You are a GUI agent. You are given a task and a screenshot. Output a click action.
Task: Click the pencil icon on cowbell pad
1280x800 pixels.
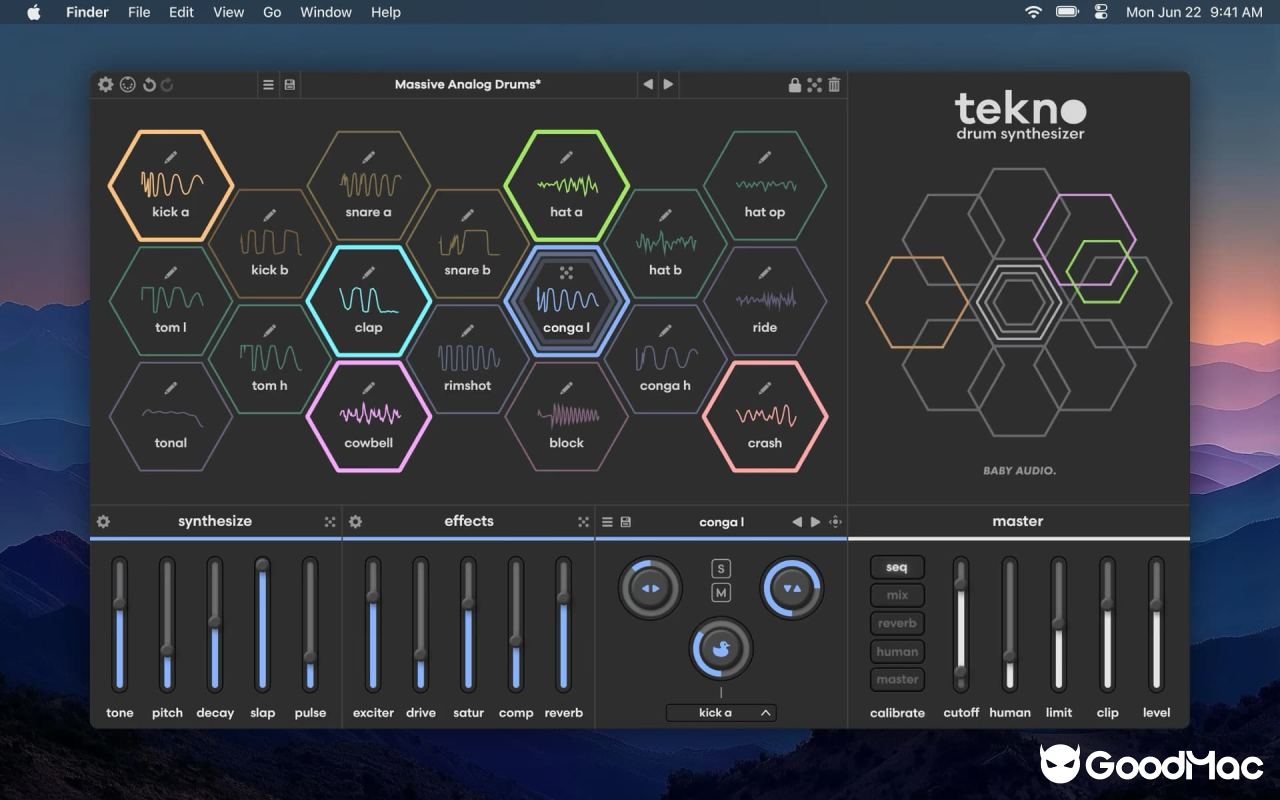[368, 388]
